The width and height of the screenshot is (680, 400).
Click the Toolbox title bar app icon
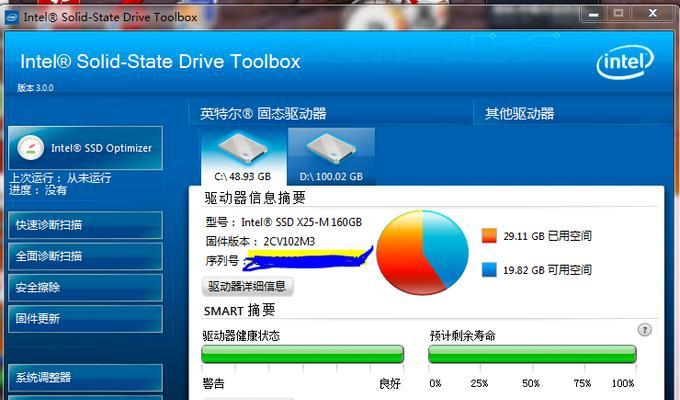12,17
